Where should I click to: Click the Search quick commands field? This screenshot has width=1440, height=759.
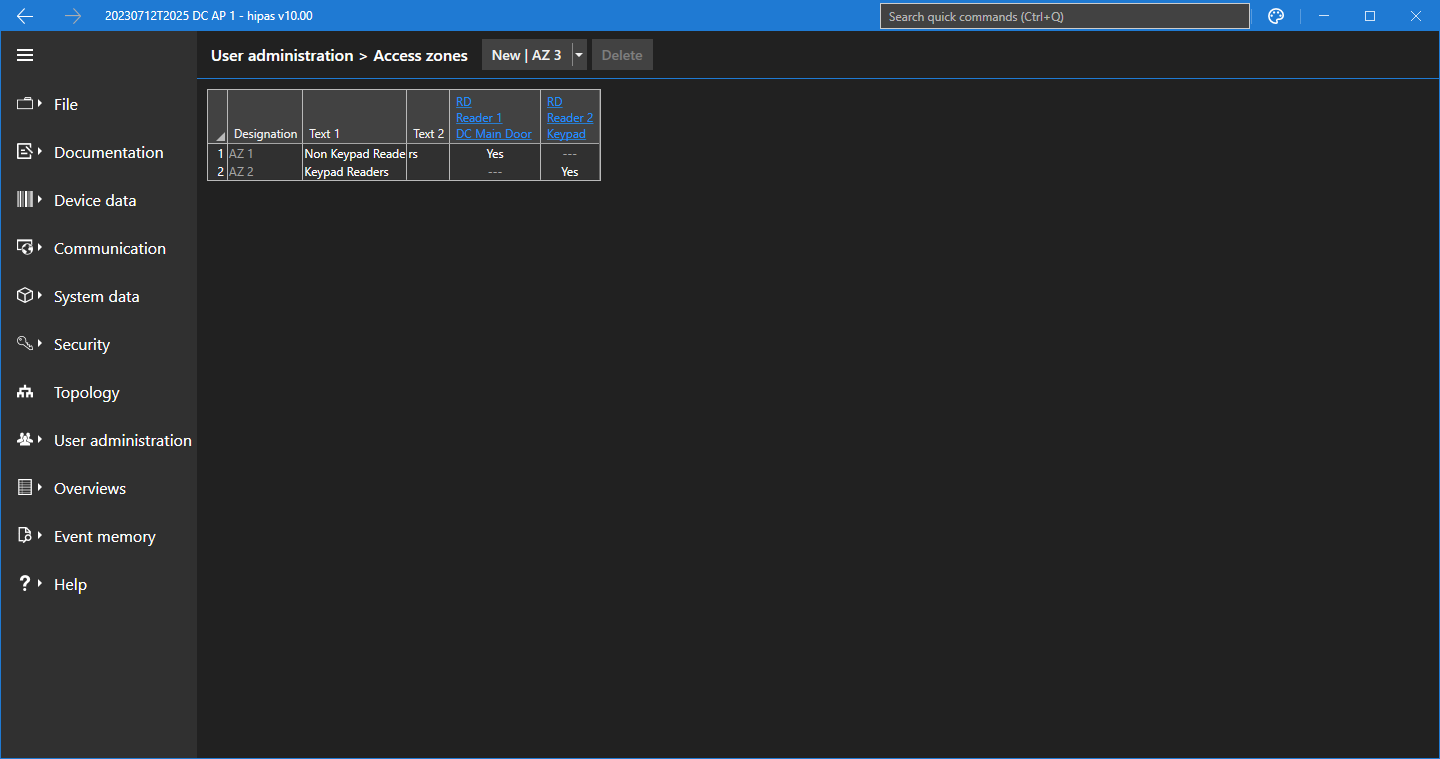[1064, 16]
